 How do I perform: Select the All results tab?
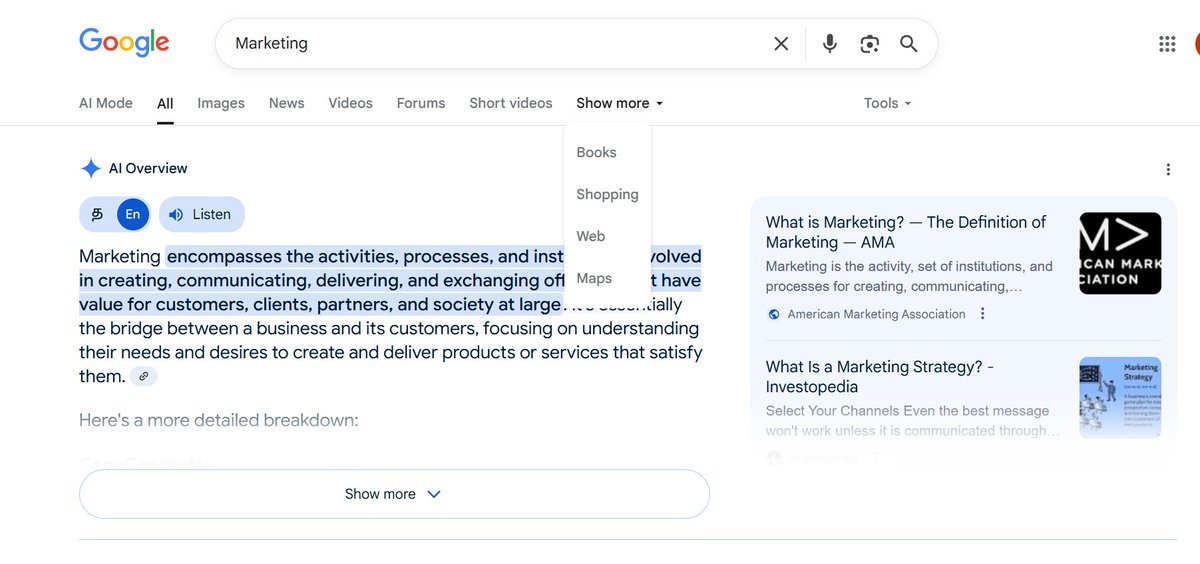coord(165,103)
